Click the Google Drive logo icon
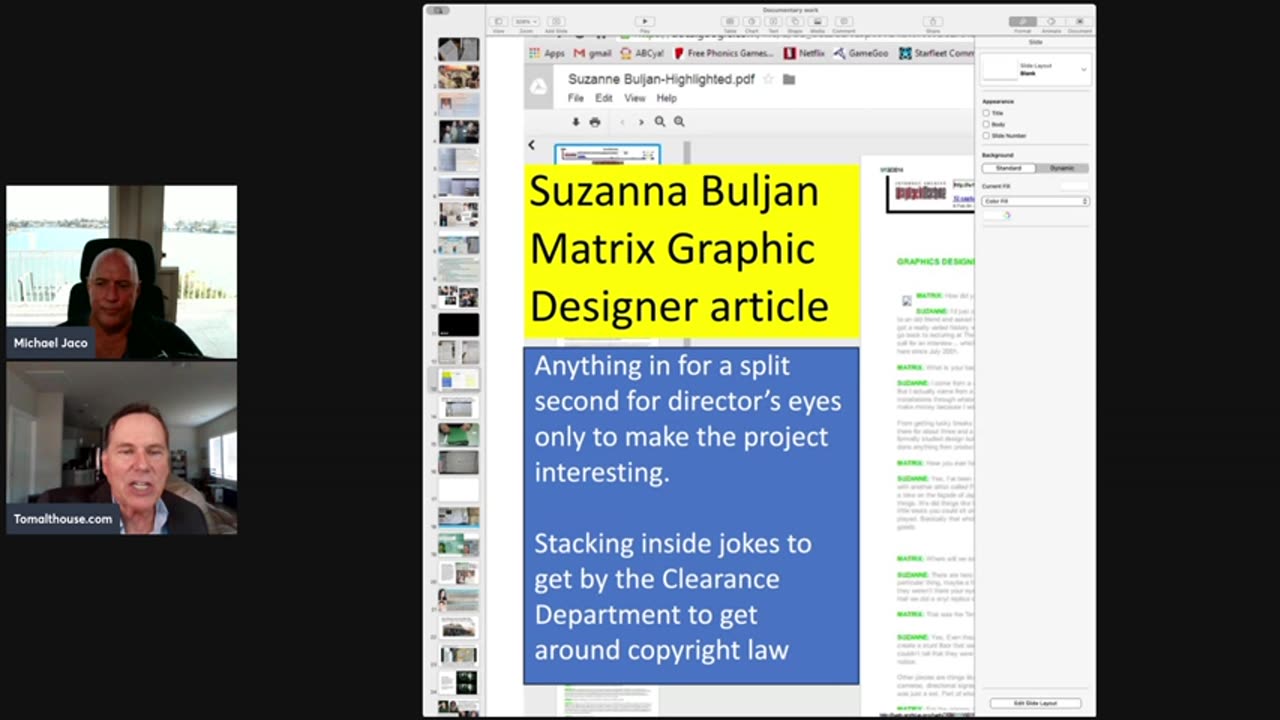The height and width of the screenshot is (720, 1280). tap(538, 87)
